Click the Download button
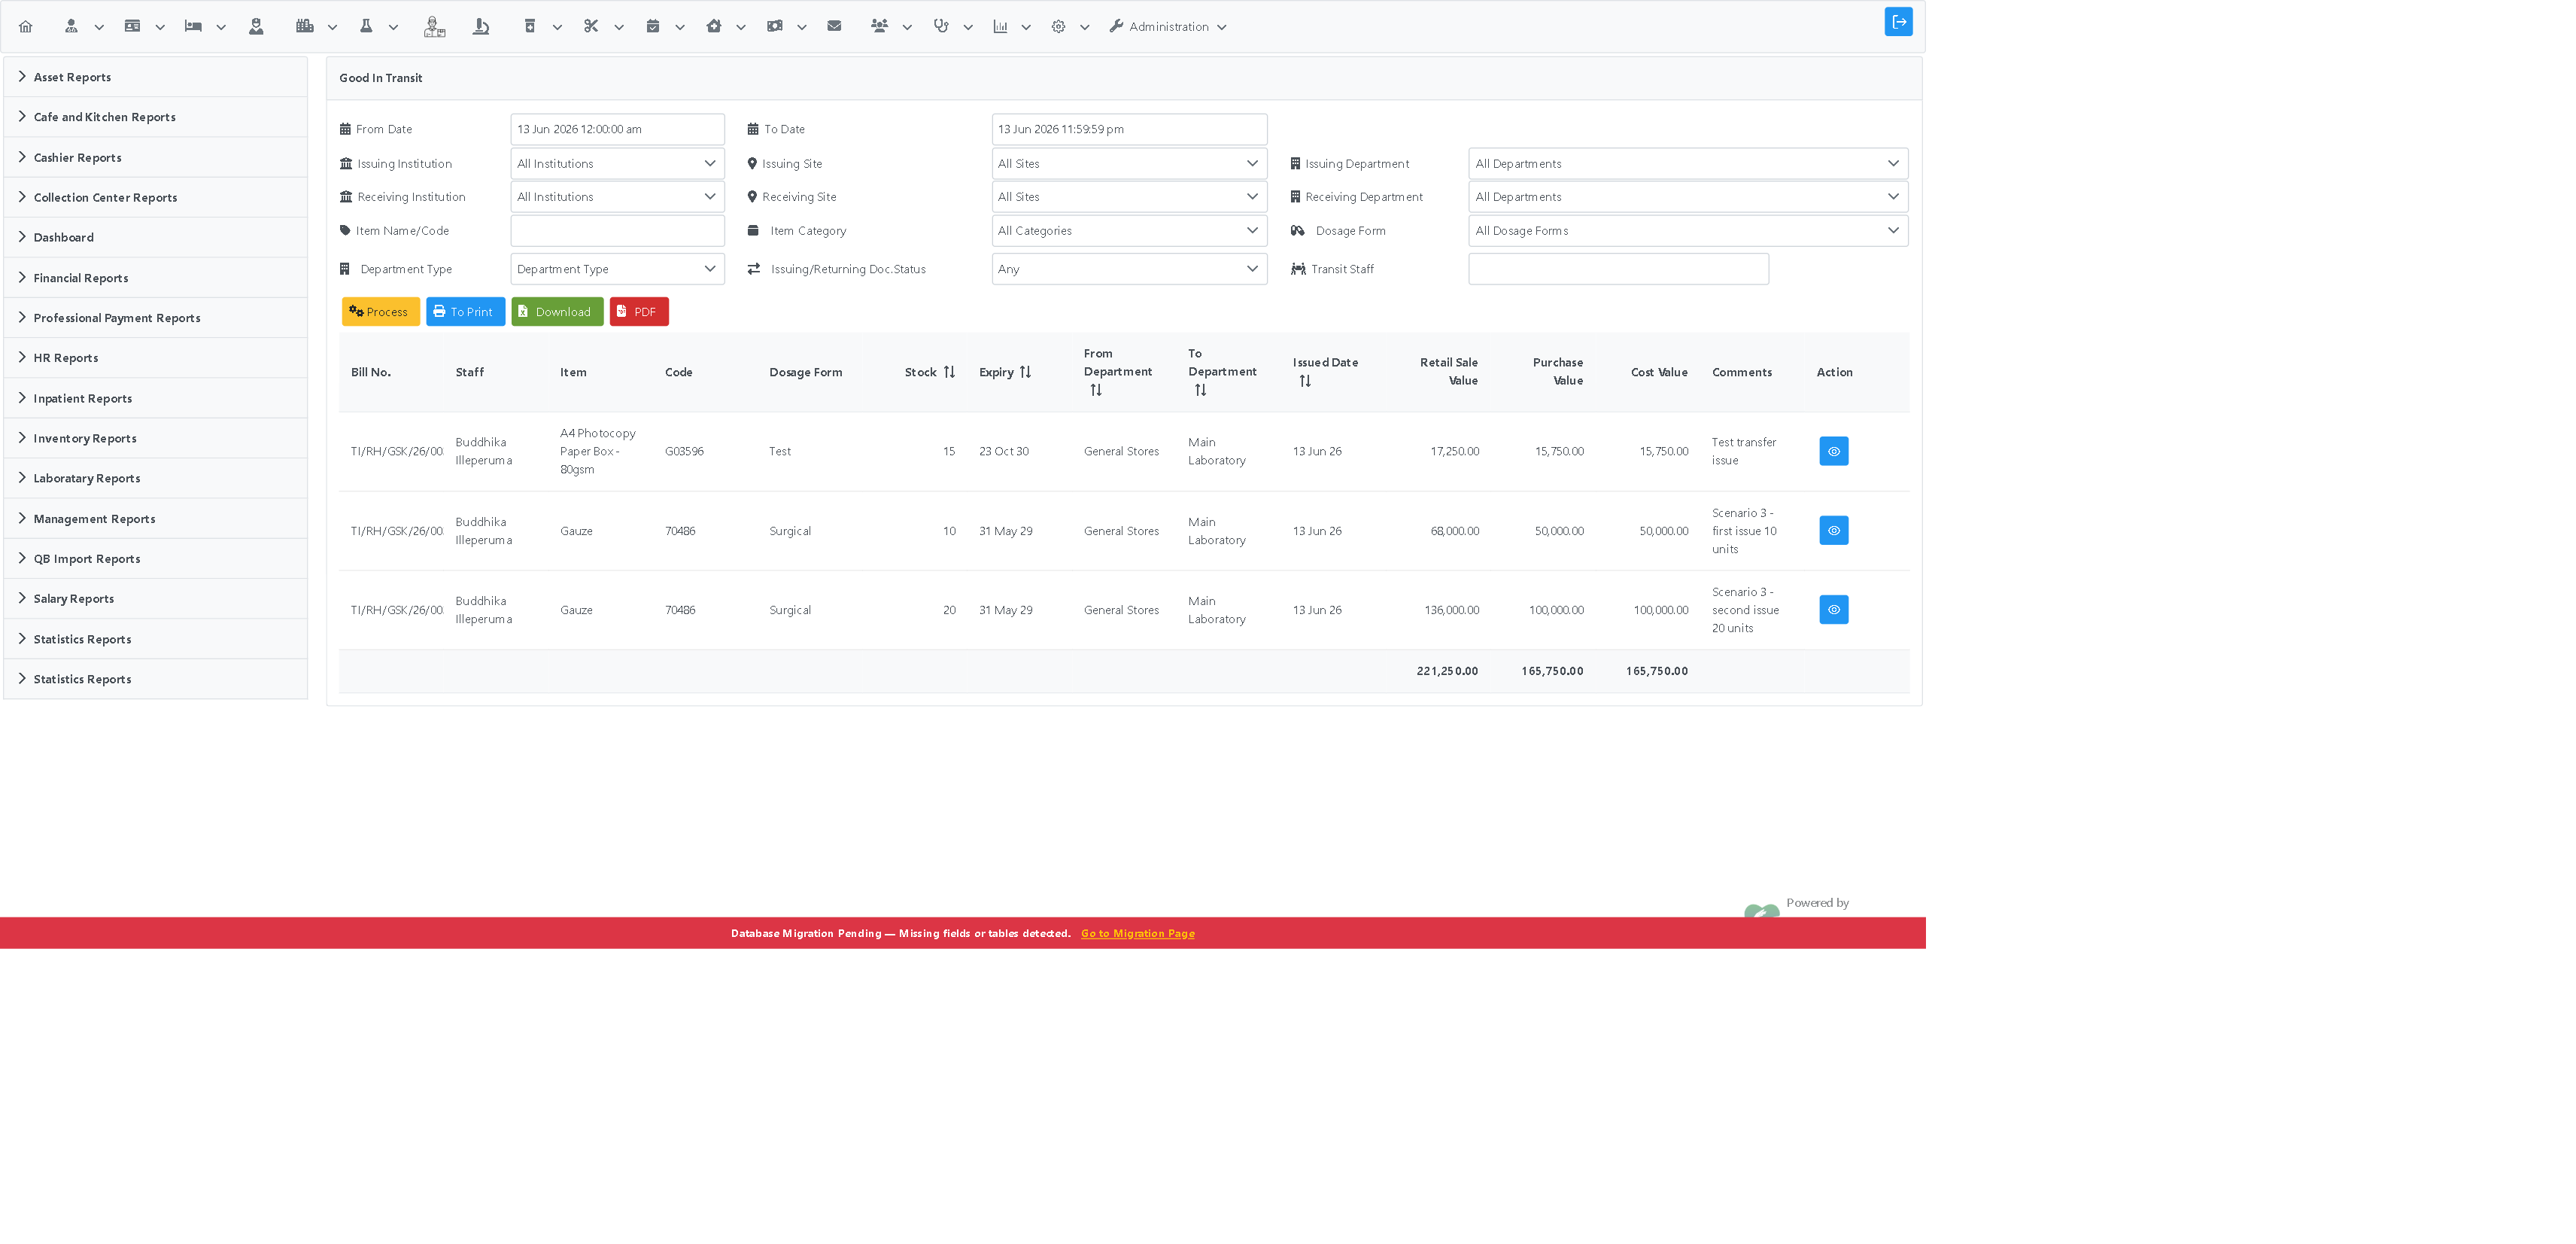The image size is (2576, 1244). (x=557, y=312)
